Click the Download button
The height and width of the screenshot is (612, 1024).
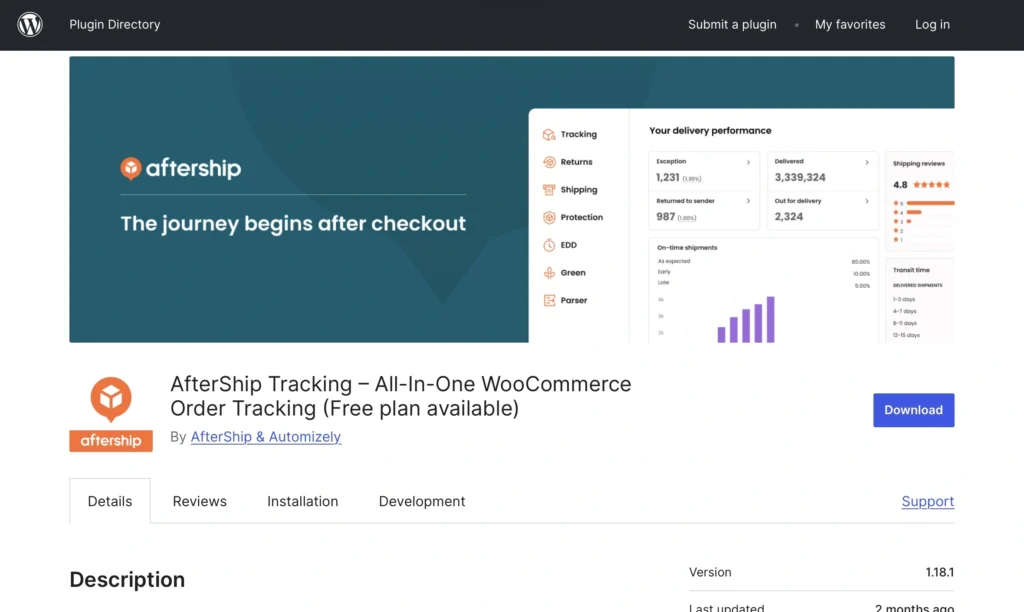pyautogui.click(x=913, y=410)
